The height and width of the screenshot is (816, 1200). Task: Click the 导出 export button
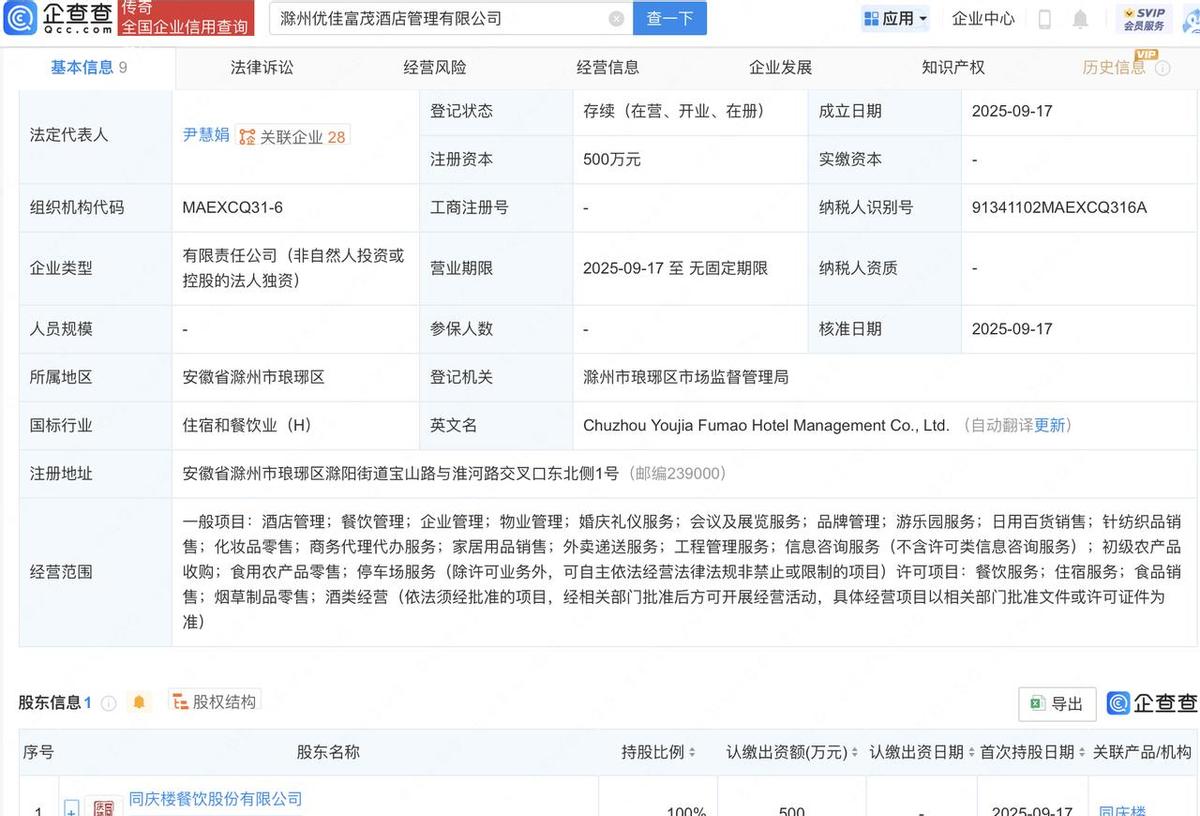(1057, 704)
